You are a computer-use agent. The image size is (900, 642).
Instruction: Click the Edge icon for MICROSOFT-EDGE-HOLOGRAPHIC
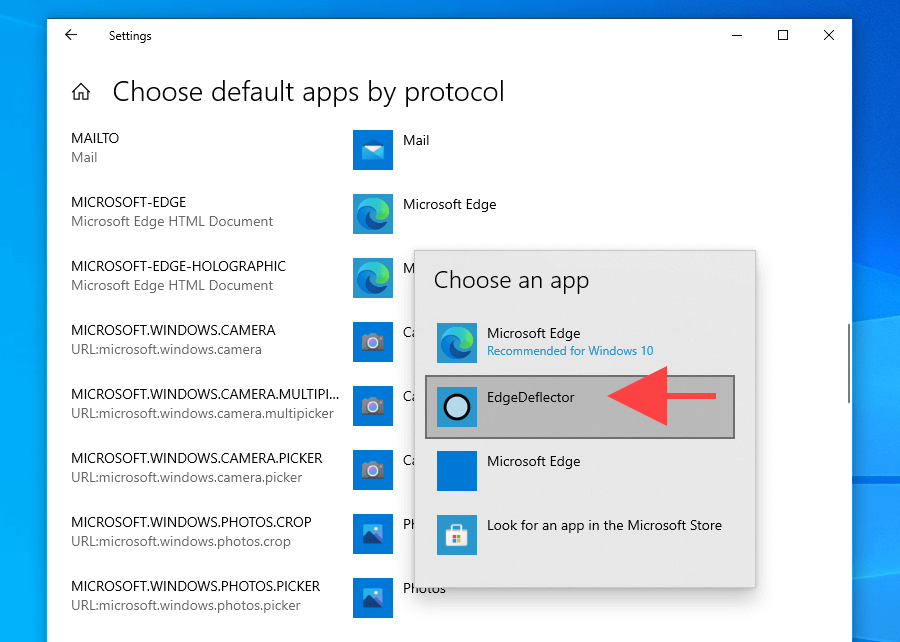click(373, 278)
